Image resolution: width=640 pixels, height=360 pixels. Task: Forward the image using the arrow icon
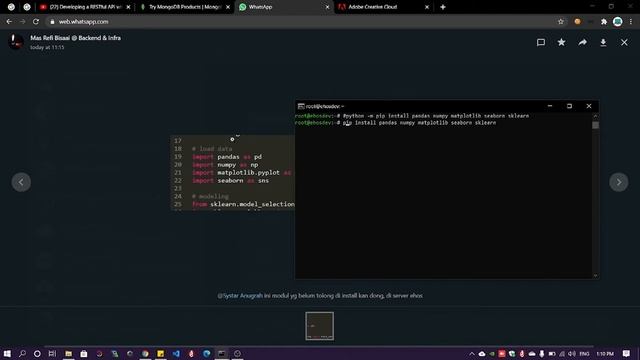coord(582,42)
